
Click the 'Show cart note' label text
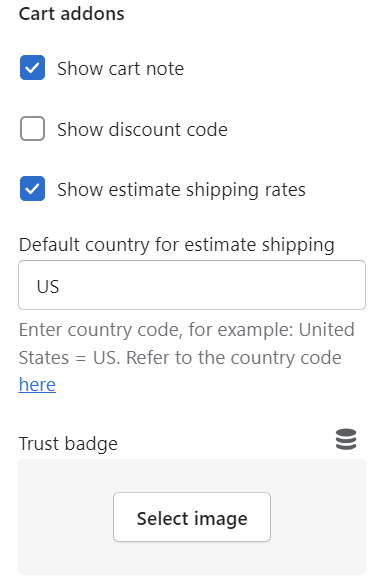coord(120,69)
